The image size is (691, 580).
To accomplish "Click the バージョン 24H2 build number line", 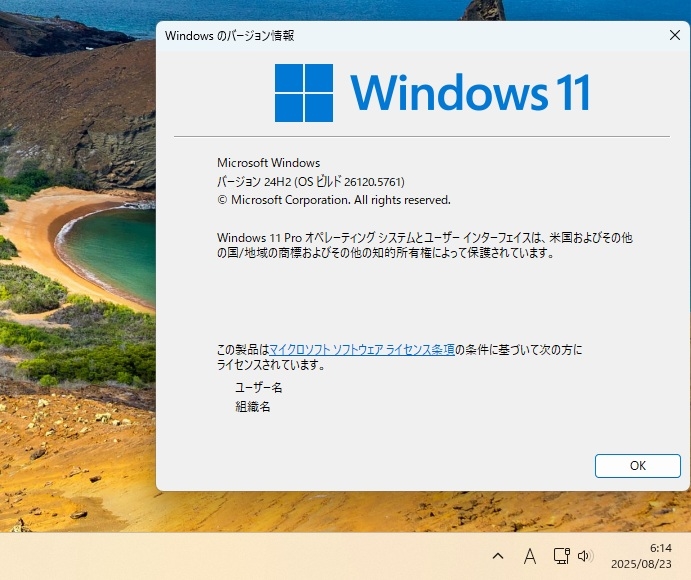I will point(311,182).
